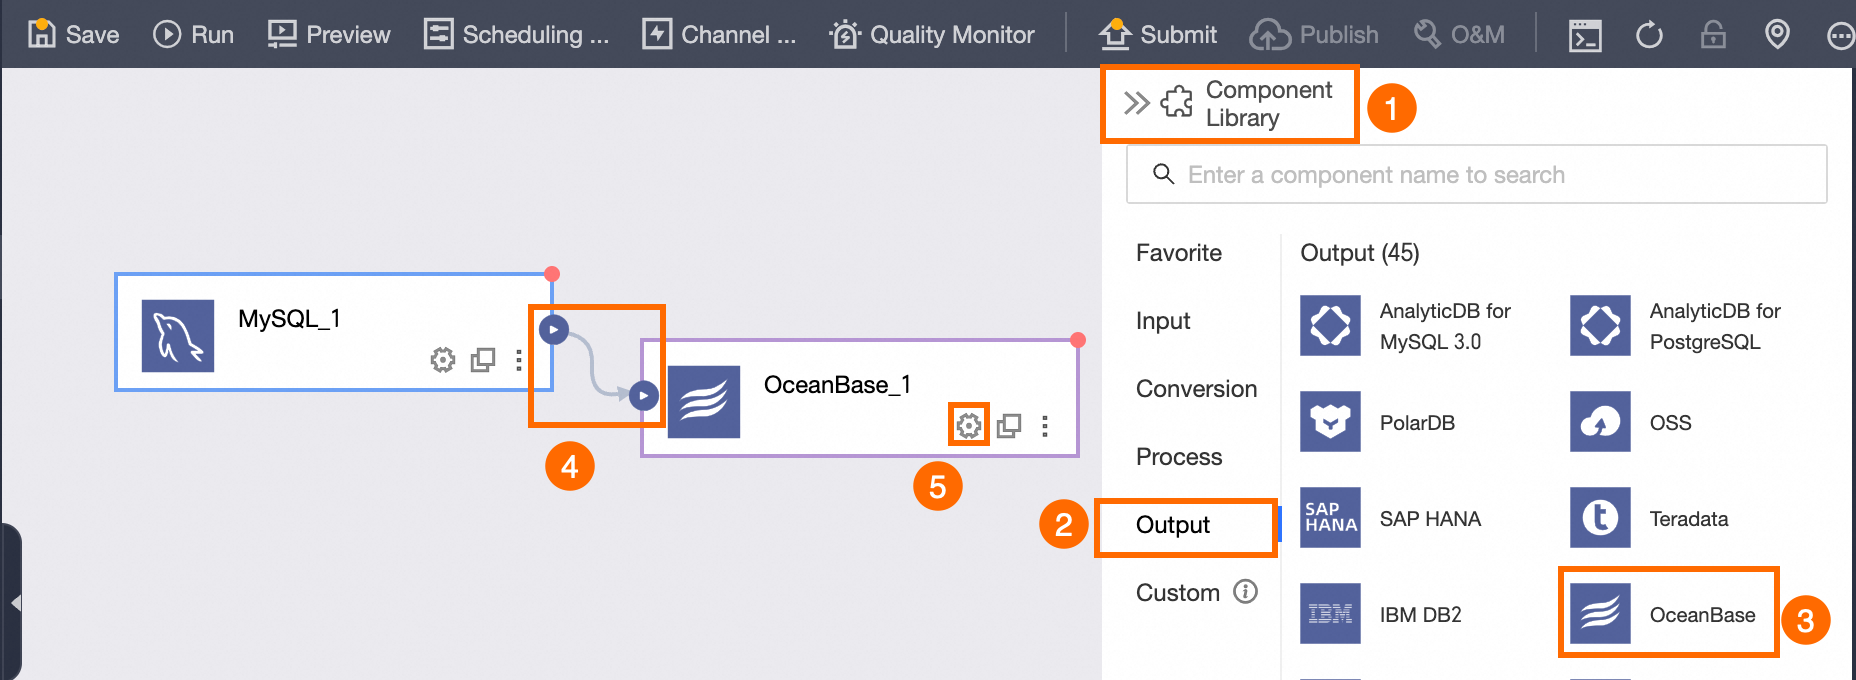Click OceanBase_1 node input port
1856x680 pixels.
643,396
